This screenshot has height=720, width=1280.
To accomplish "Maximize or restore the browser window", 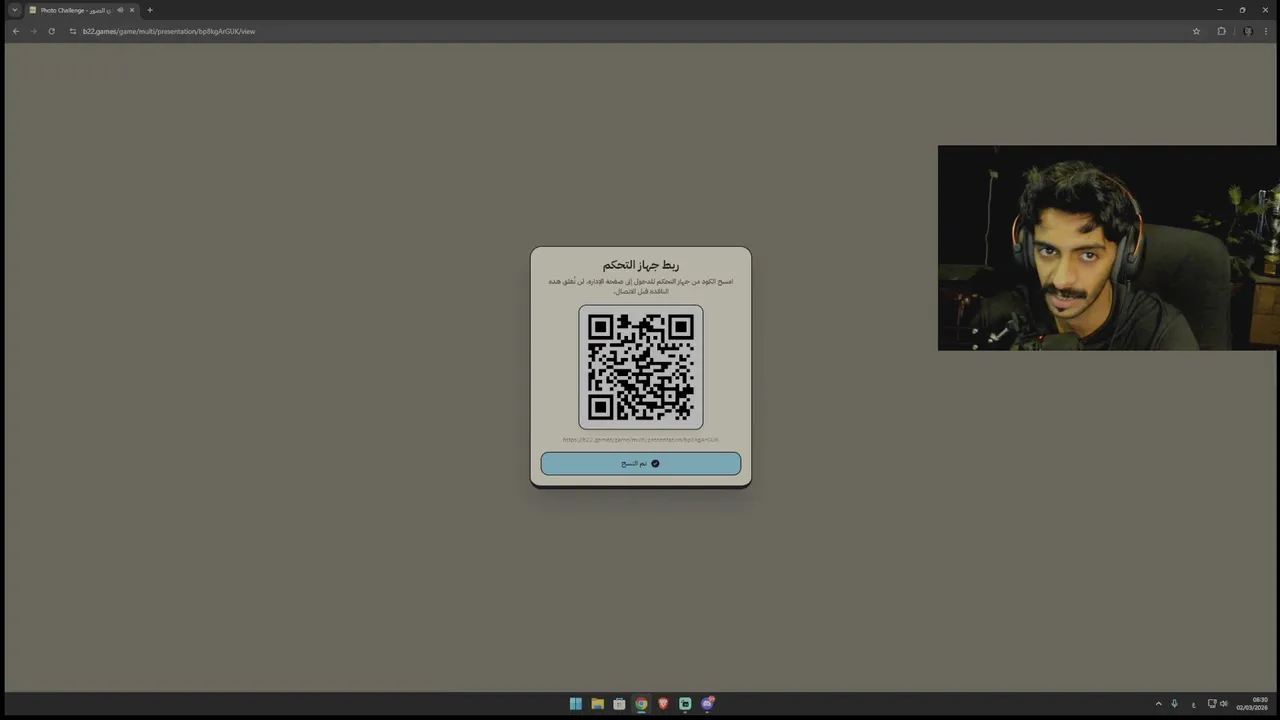I will tap(1243, 10).
